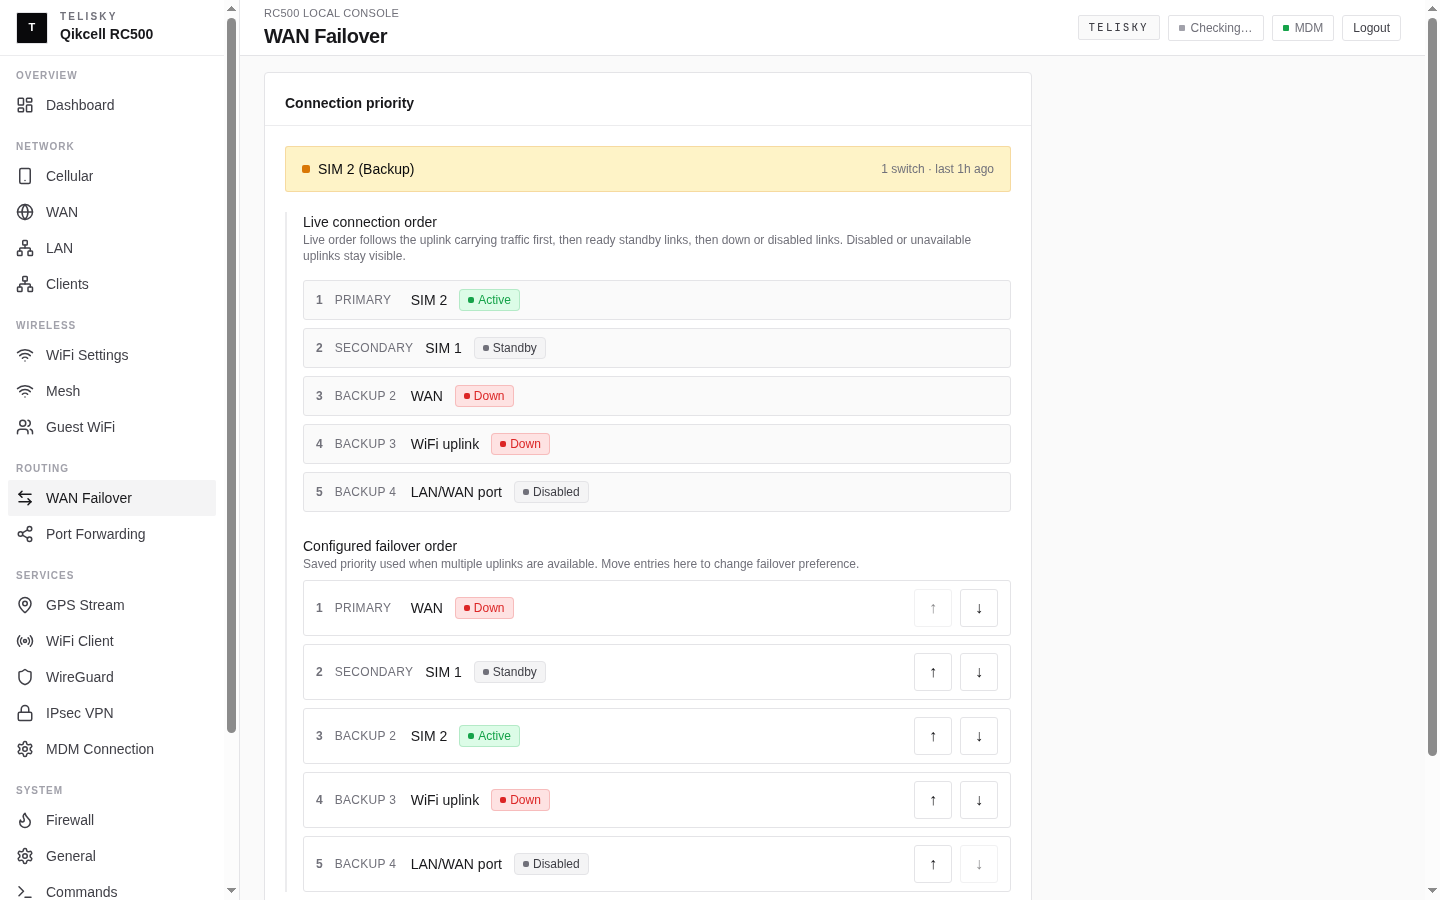Click the Dashboard grid icon
1440x900 pixels.
coord(25,105)
